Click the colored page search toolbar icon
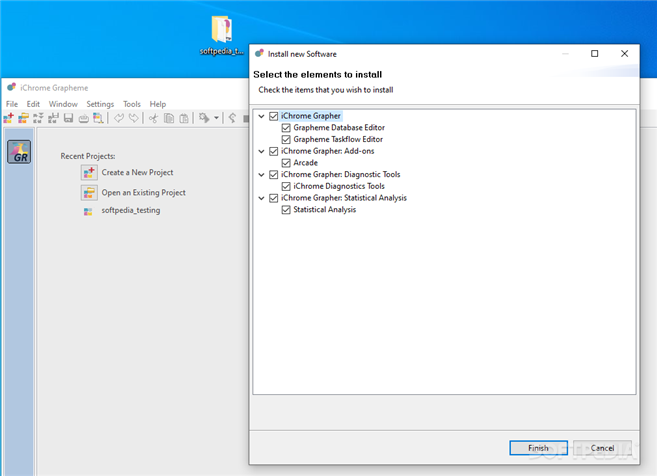Image resolution: width=657 pixels, height=476 pixels. (98, 118)
